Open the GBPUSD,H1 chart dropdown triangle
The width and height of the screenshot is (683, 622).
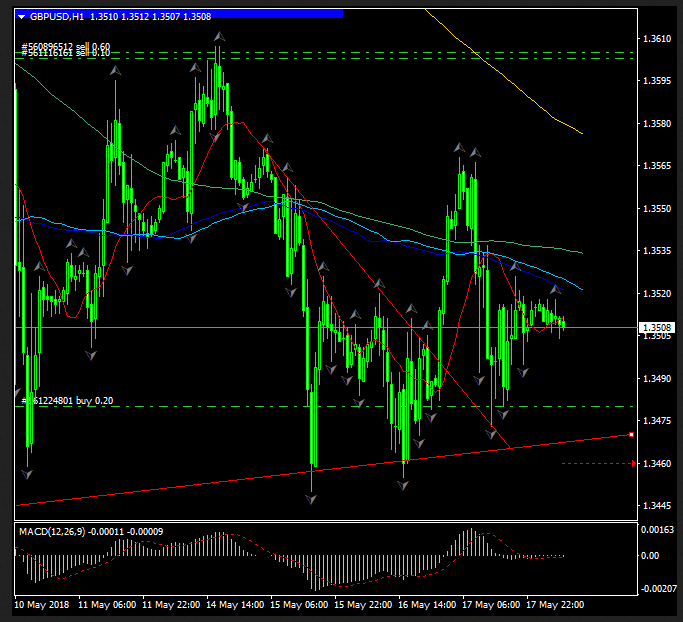tap(21, 16)
